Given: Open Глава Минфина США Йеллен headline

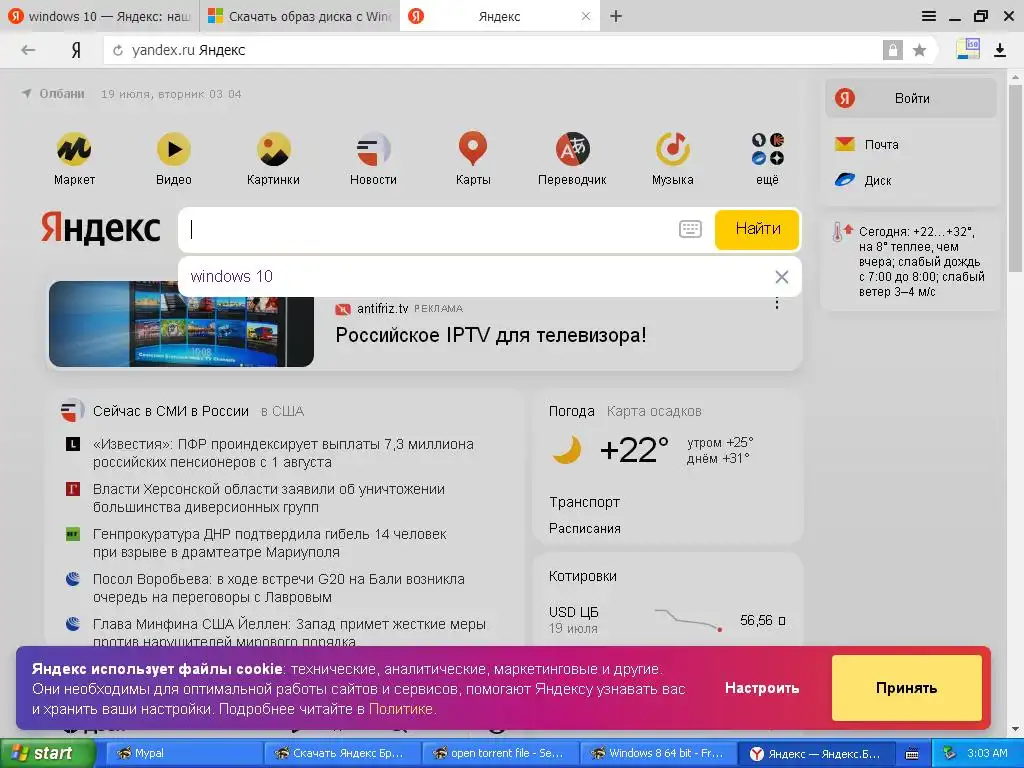Looking at the screenshot, I should (x=289, y=632).
